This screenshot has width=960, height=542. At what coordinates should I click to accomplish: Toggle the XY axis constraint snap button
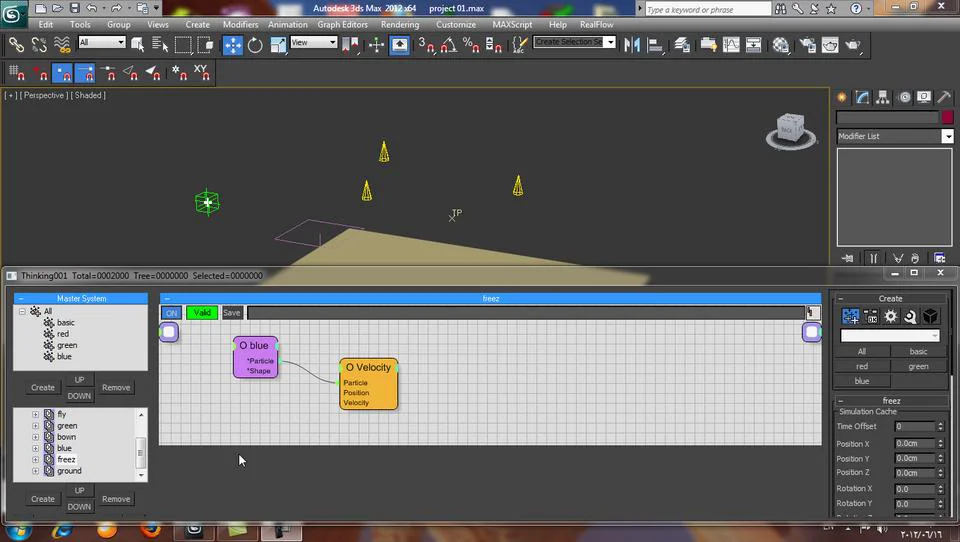click(x=201, y=72)
